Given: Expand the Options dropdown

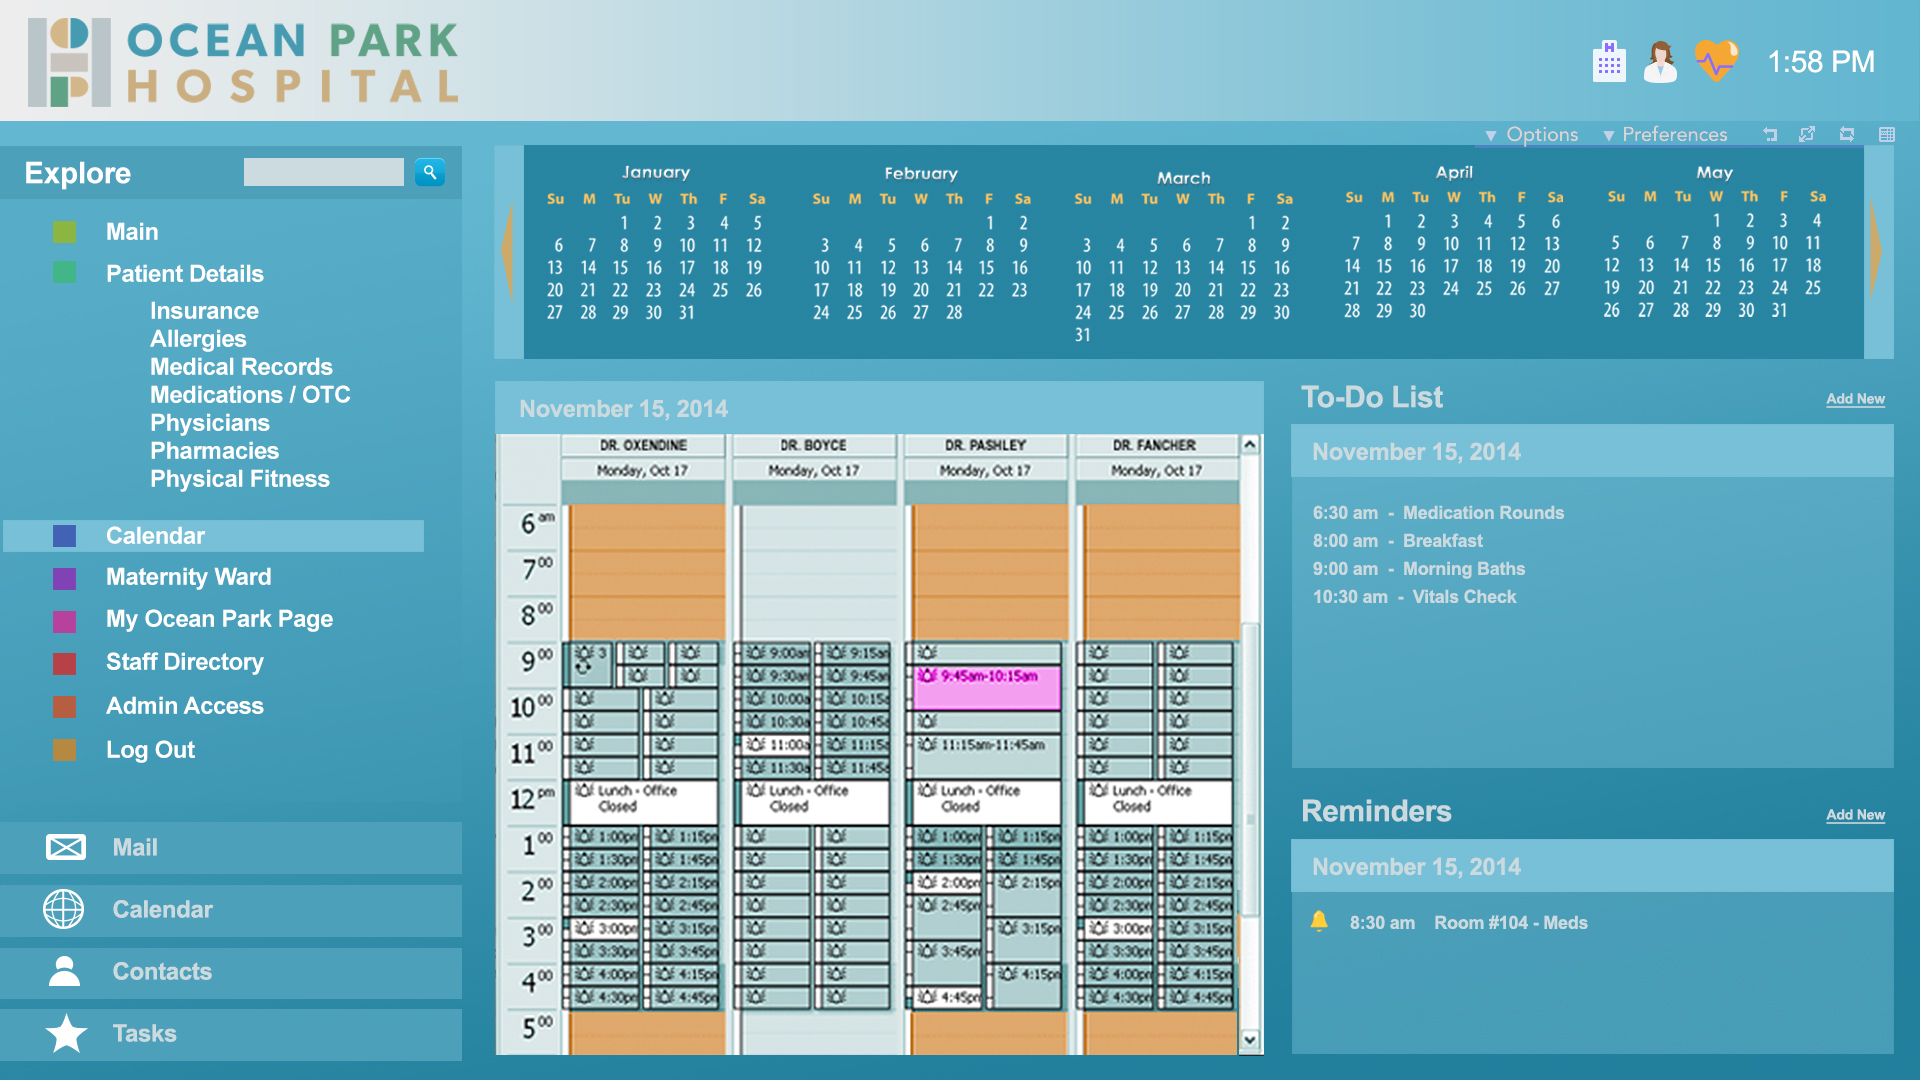Looking at the screenshot, I should tap(1531, 134).
